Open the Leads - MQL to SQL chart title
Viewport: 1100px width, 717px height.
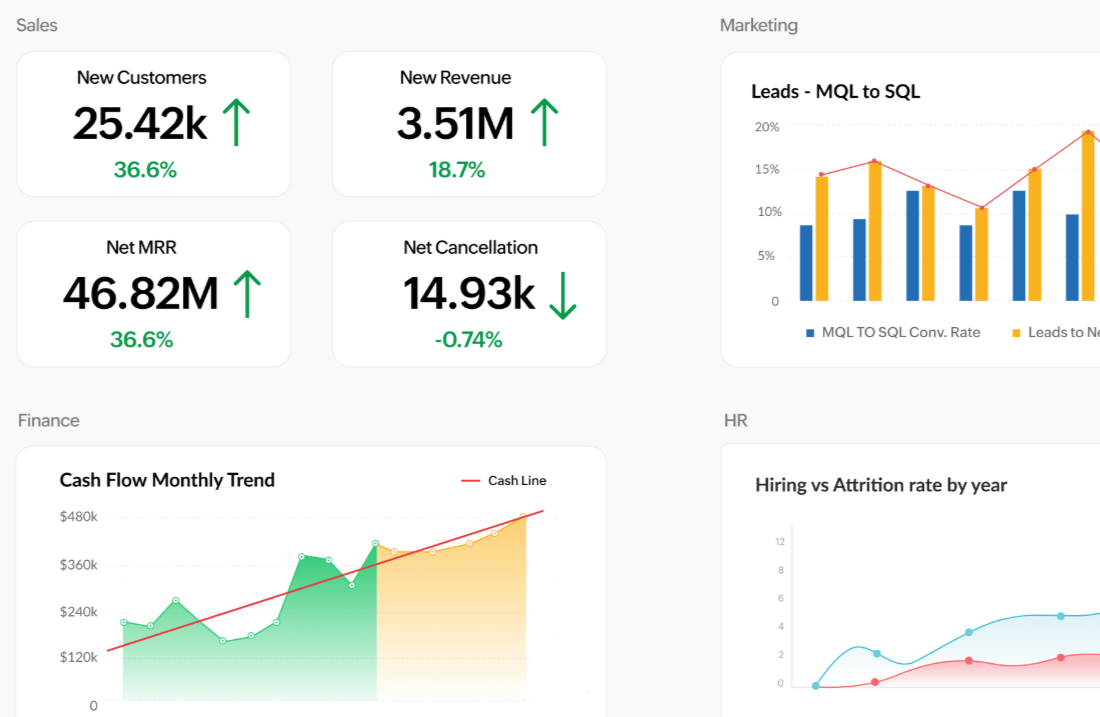tap(835, 92)
